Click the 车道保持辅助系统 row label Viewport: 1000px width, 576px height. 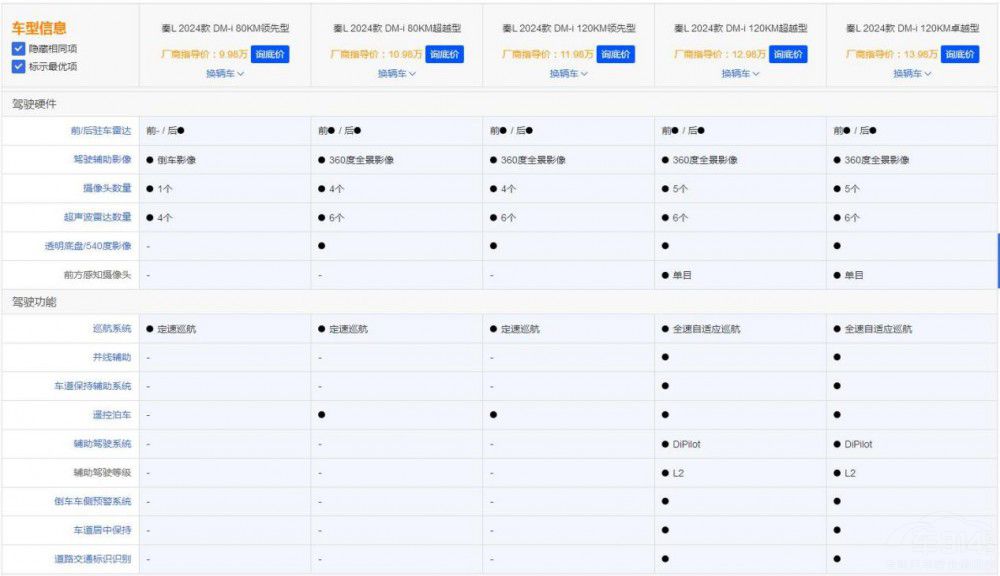93,386
